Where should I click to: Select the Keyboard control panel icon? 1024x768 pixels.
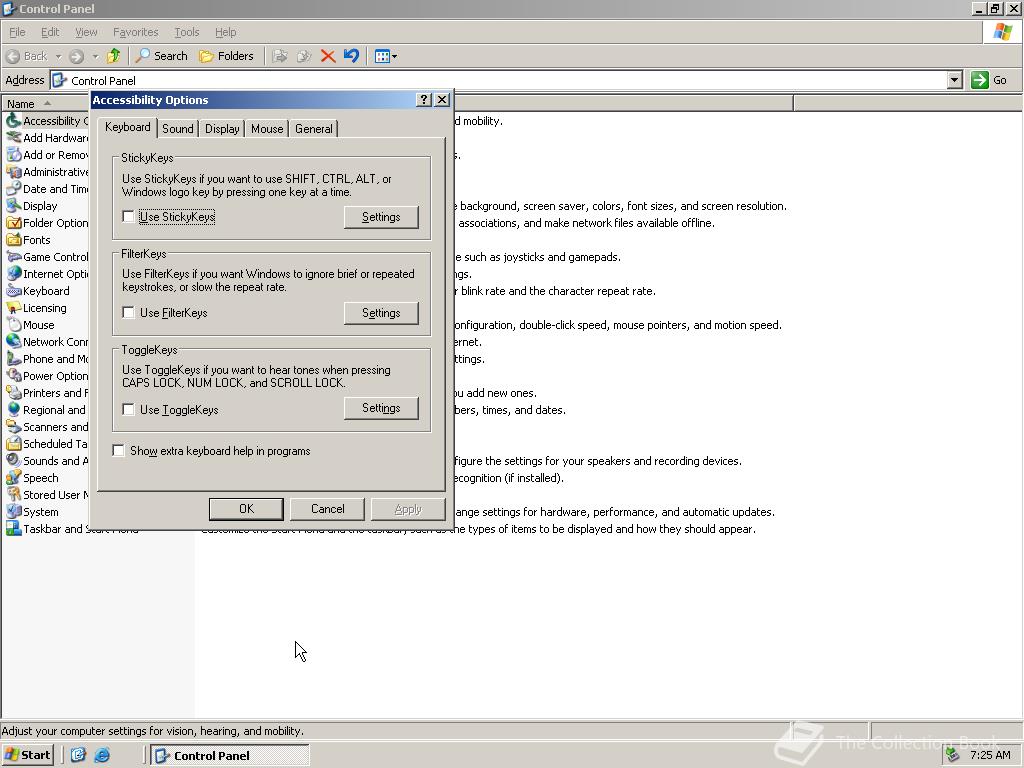(x=14, y=291)
